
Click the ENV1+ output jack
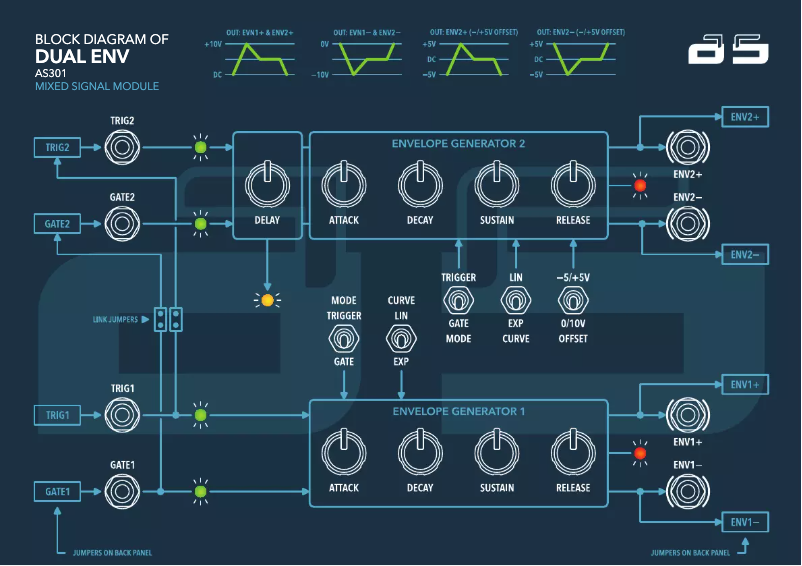tap(685, 414)
